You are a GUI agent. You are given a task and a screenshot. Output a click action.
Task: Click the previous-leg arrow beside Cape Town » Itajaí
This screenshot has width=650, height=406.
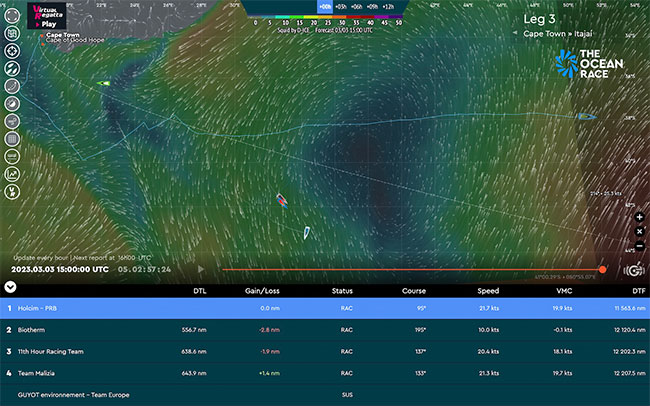[x=515, y=33]
